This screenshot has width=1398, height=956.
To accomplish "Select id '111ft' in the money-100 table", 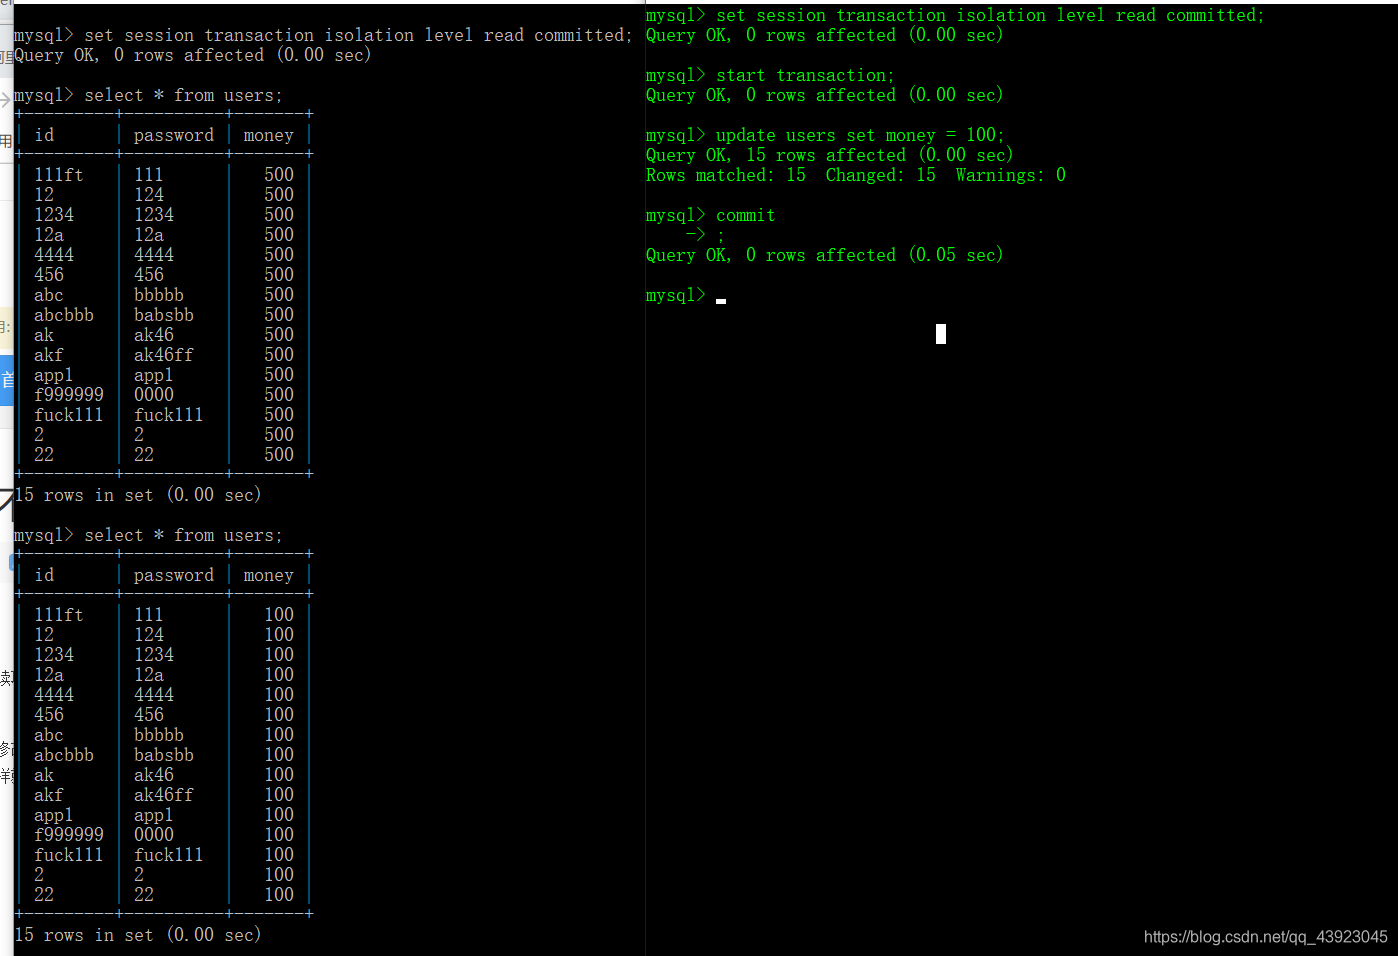I will pyautogui.click(x=59, y=615).
